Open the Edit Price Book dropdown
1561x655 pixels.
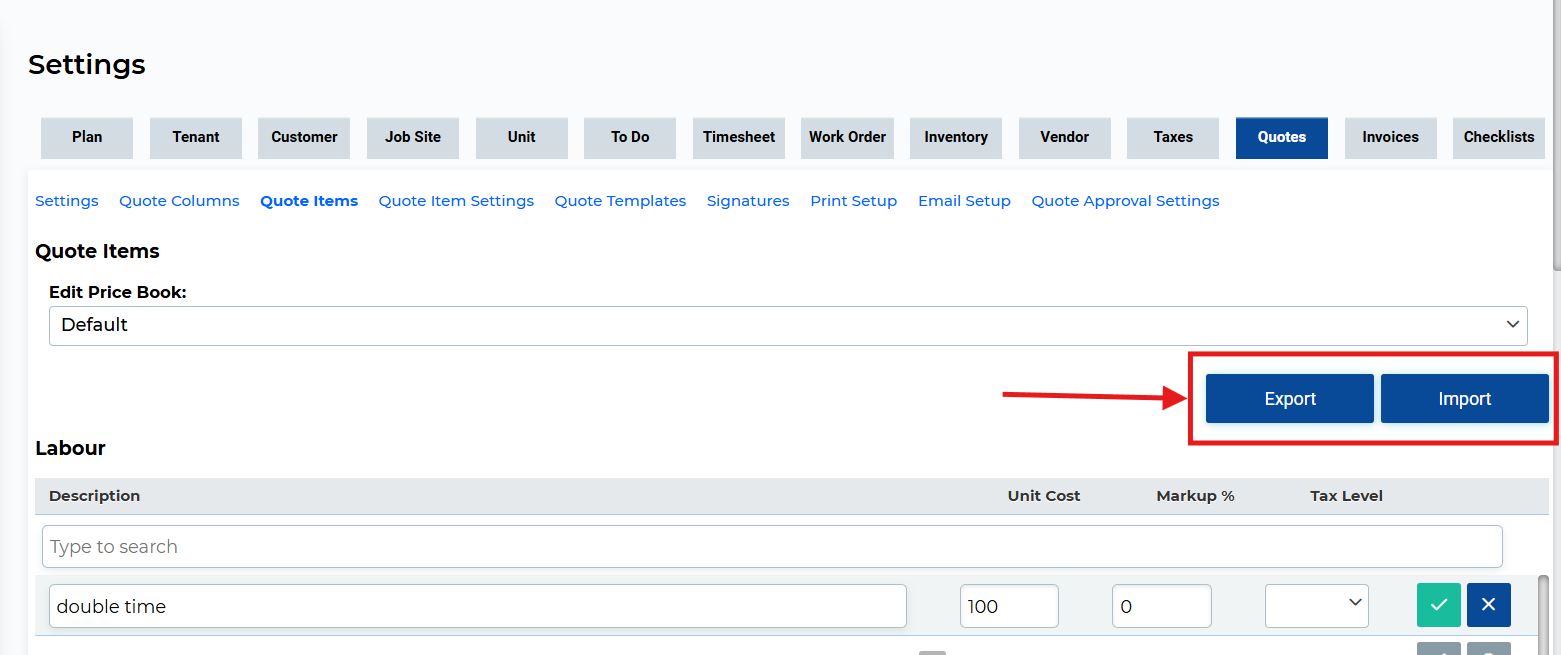[787, 326]
